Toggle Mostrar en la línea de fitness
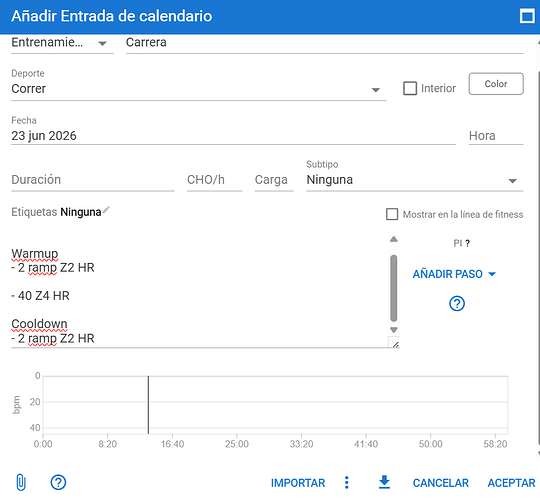Viewport: 540px width, 500px height. [392, 214]
